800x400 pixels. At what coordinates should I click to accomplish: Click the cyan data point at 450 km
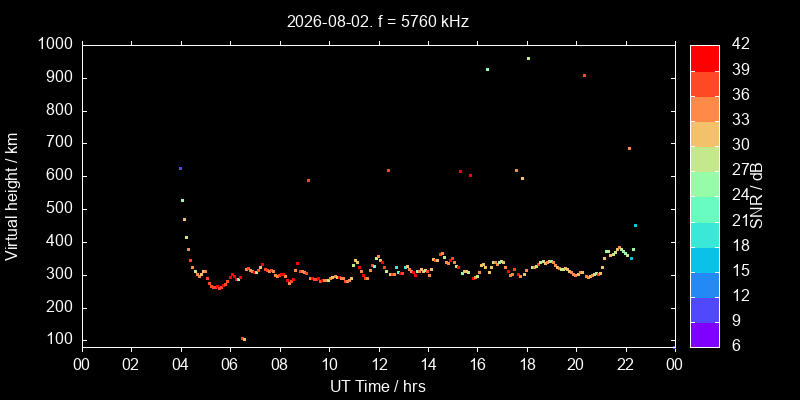click(x=635, y=225)
